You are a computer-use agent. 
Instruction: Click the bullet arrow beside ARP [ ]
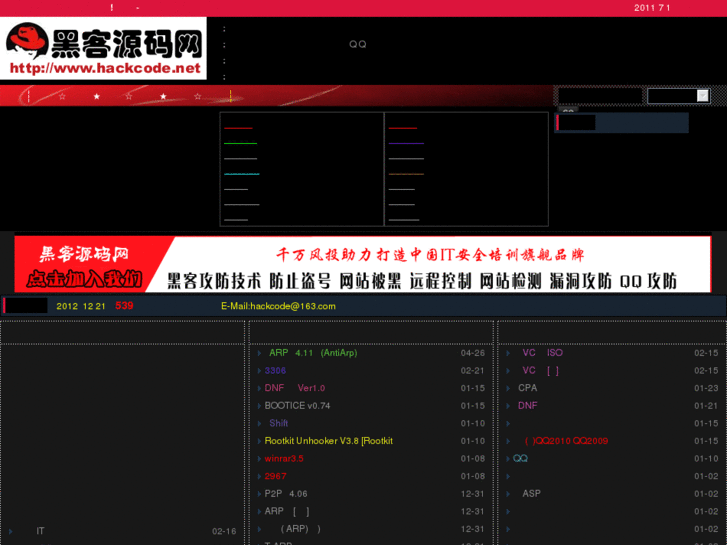coord(260,512)
